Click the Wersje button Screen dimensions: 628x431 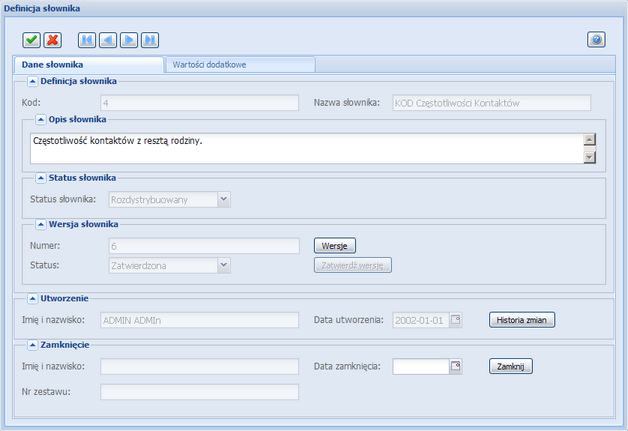coord(335,245)
